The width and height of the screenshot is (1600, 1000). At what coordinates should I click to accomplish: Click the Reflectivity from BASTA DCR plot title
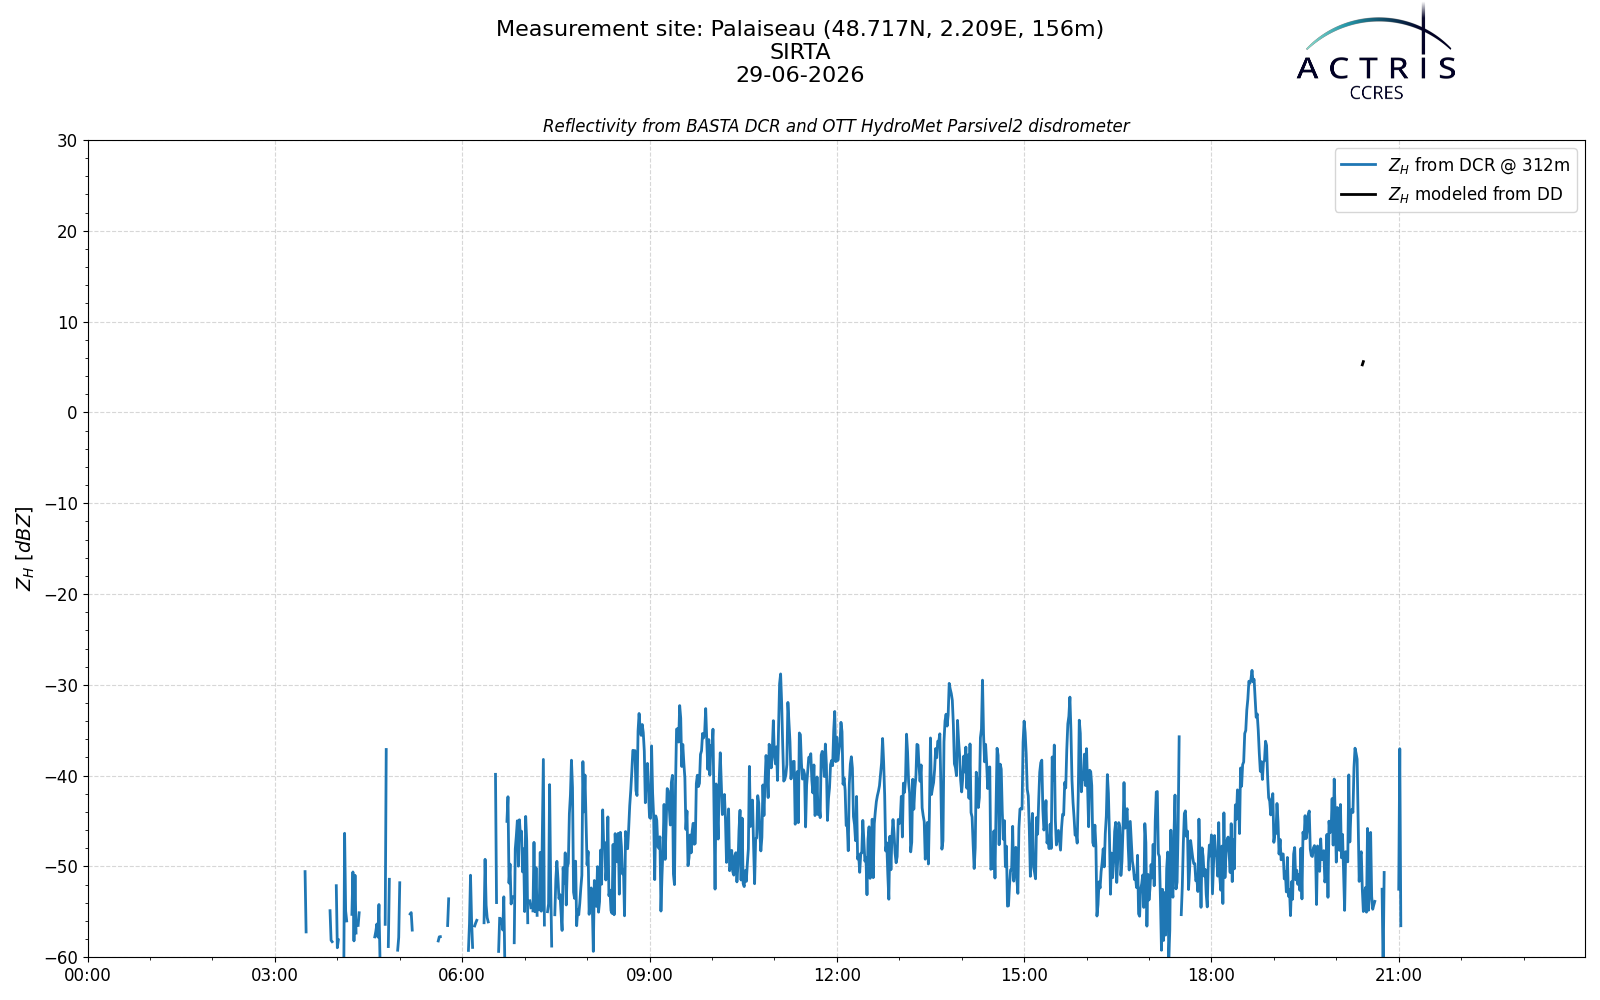click(836, 126)
